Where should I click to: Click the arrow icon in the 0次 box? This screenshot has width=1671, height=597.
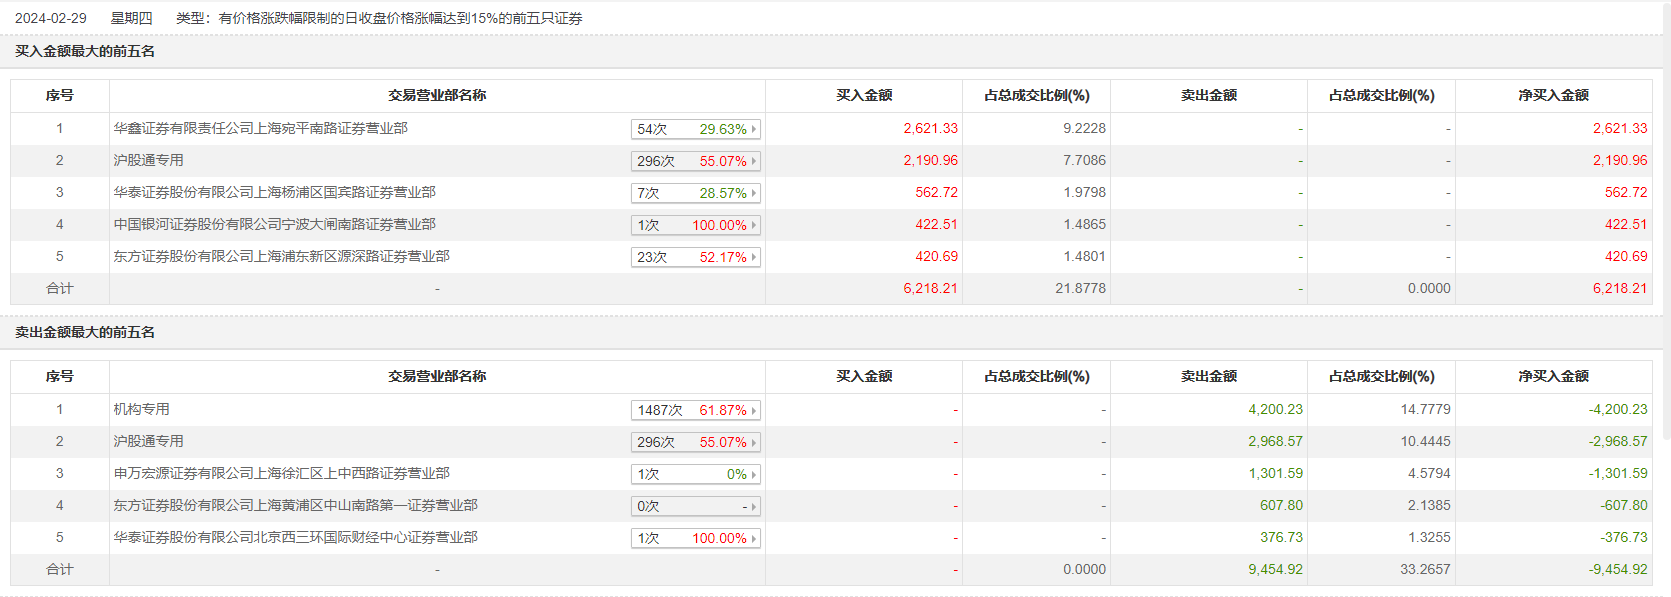754,506
